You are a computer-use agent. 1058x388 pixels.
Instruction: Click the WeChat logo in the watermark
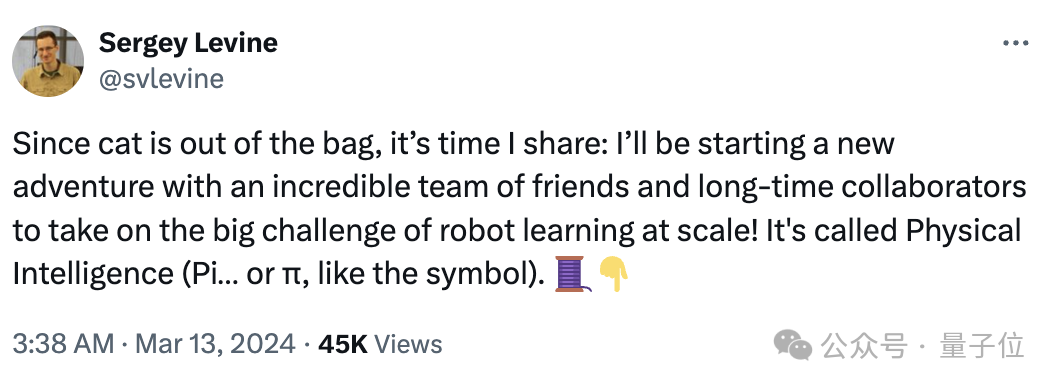click(793, 345)
